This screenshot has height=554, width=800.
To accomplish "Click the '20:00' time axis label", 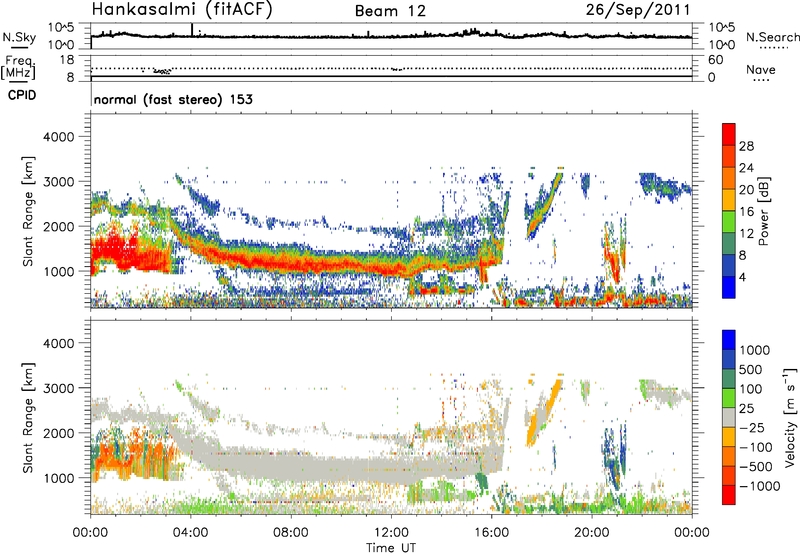I will coord(592,533).
